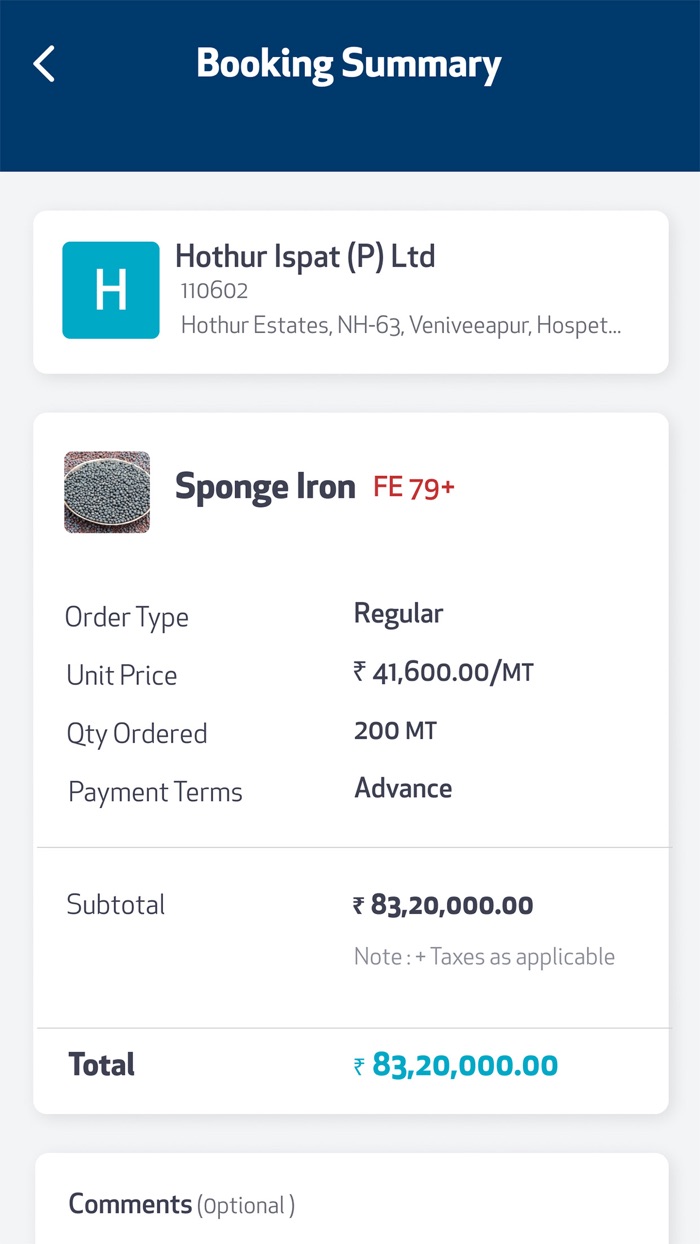Open the Hothur Ispat (P) Ltd supplier card

pyautogui.click(x=349, y=290)
